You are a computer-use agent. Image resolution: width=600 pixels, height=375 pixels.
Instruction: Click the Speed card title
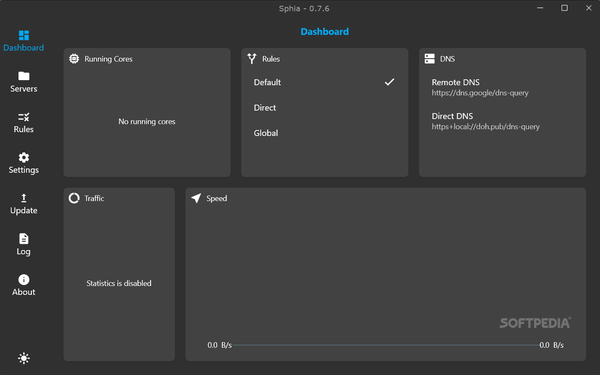pos(217,198)
